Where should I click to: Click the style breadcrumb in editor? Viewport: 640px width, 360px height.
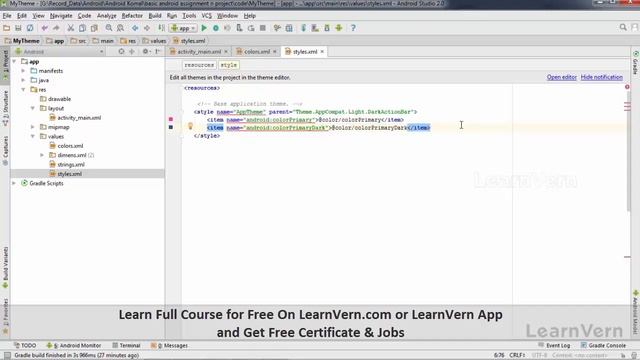click(229, 65)
